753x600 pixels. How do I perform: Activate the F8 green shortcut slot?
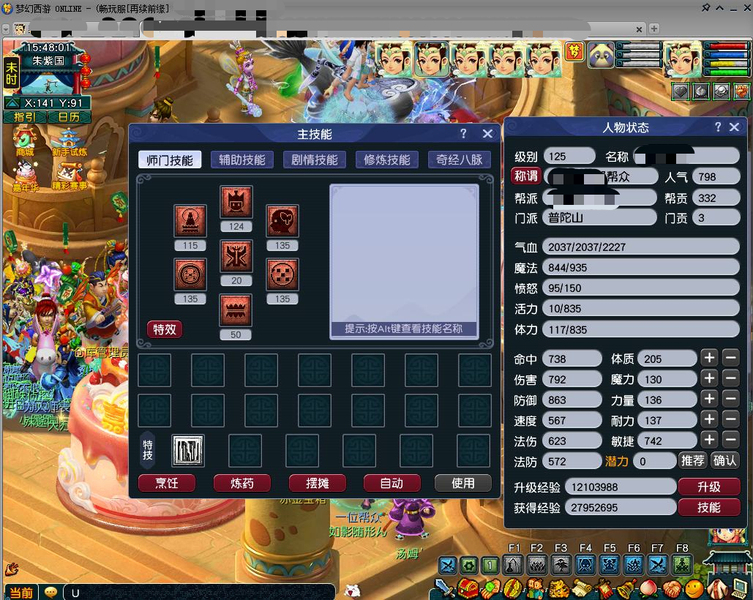click(x=682, y=565)
